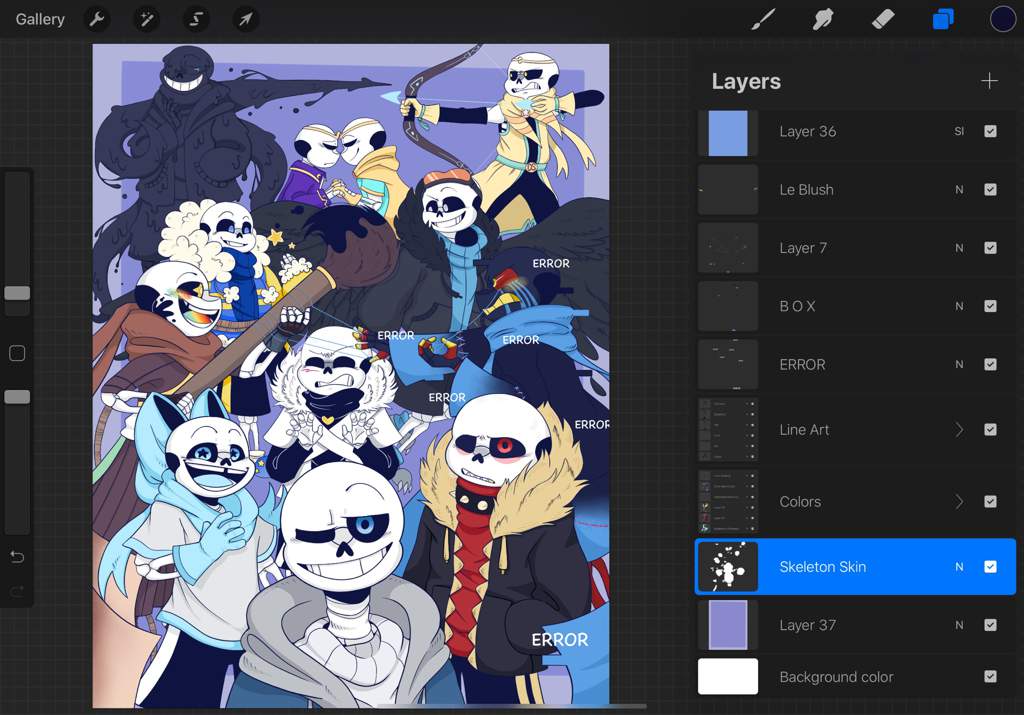Select the Selection tool
Screen dimensions: 1024x715
tap(196, 20)
